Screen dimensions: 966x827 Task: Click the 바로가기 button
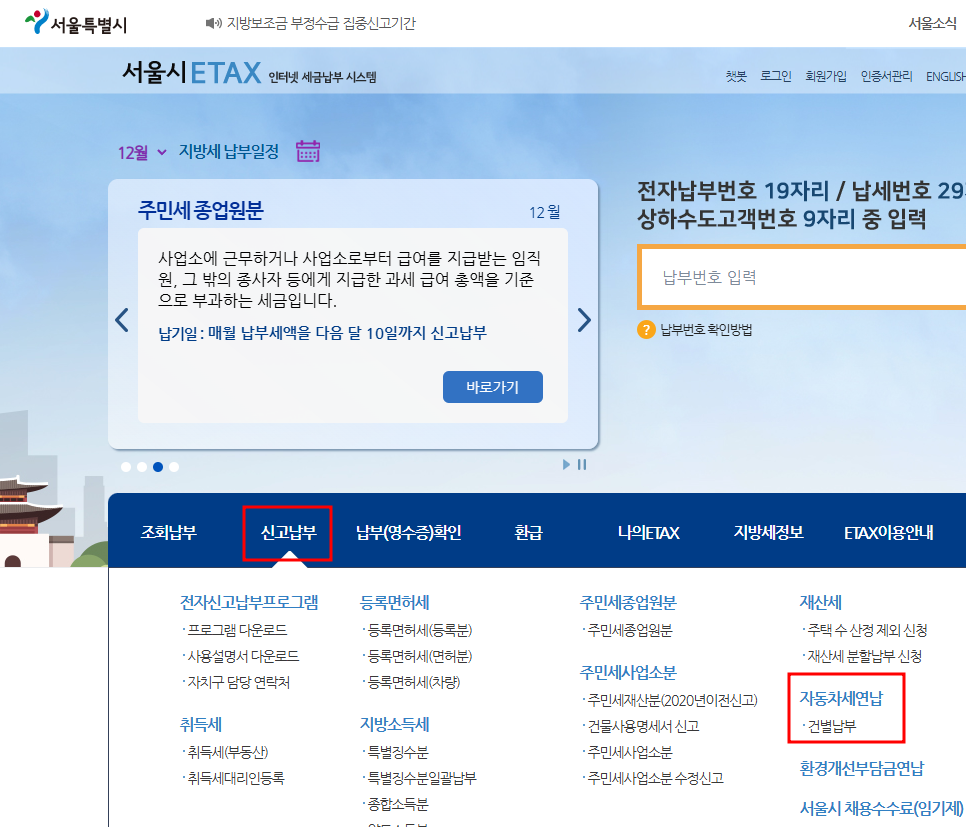pos(493,387)
